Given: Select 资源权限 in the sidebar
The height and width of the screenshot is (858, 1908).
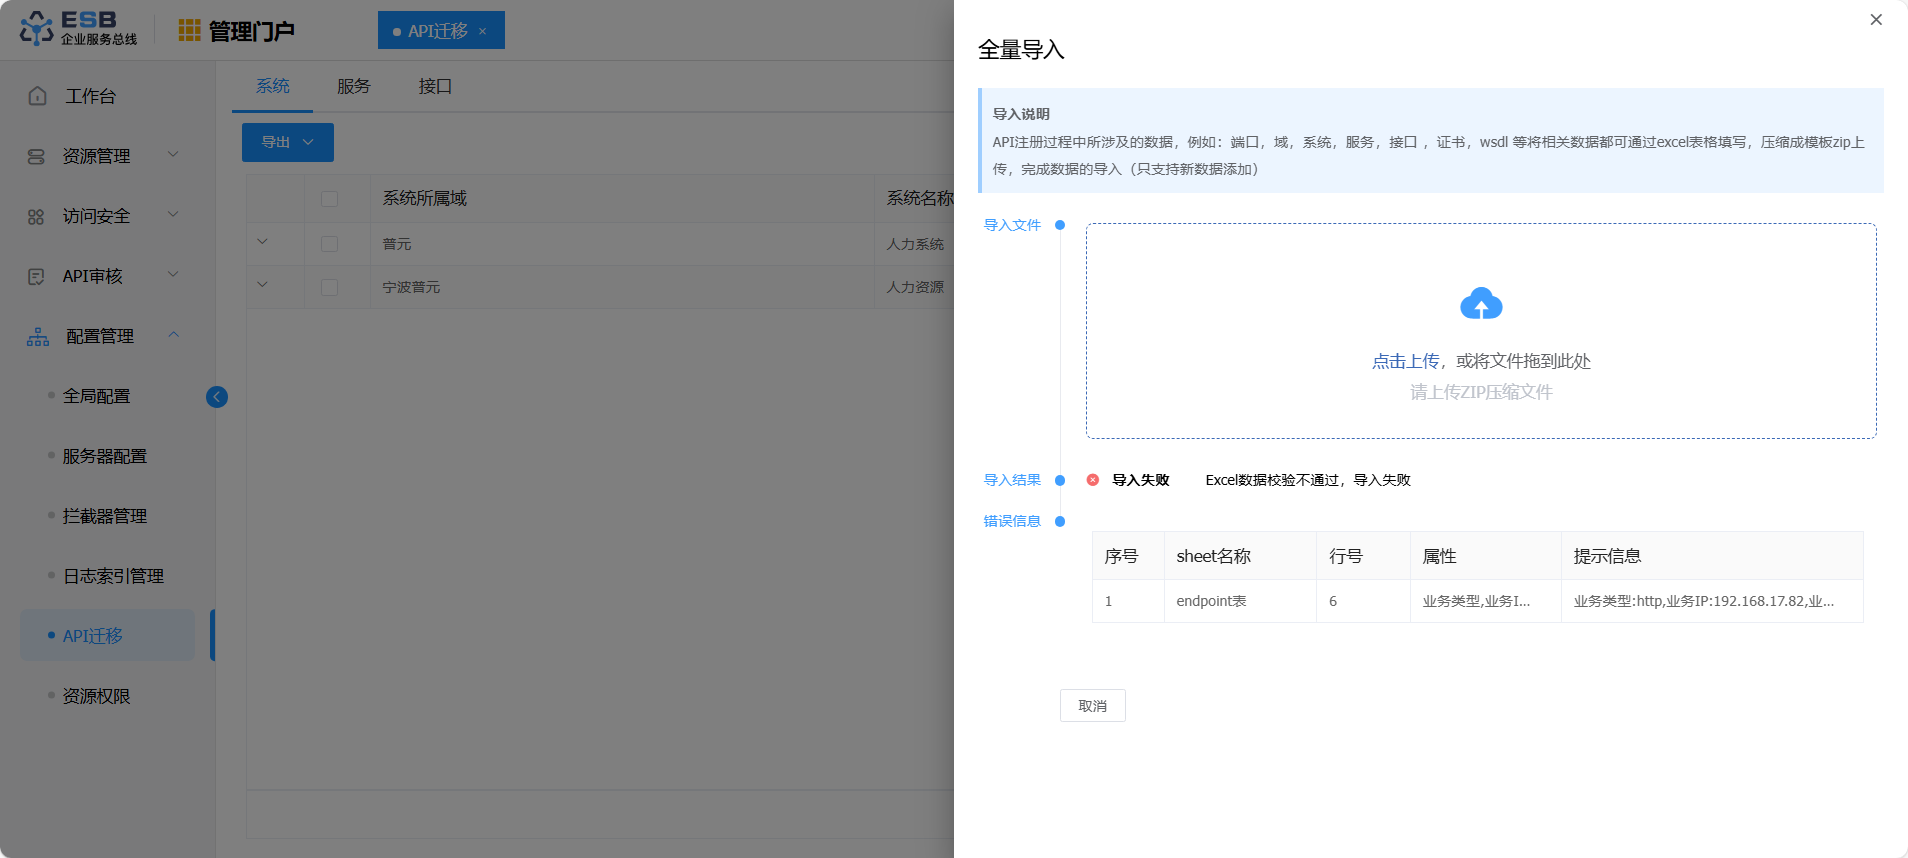Looking at the screenshot, I should point(96,696).
